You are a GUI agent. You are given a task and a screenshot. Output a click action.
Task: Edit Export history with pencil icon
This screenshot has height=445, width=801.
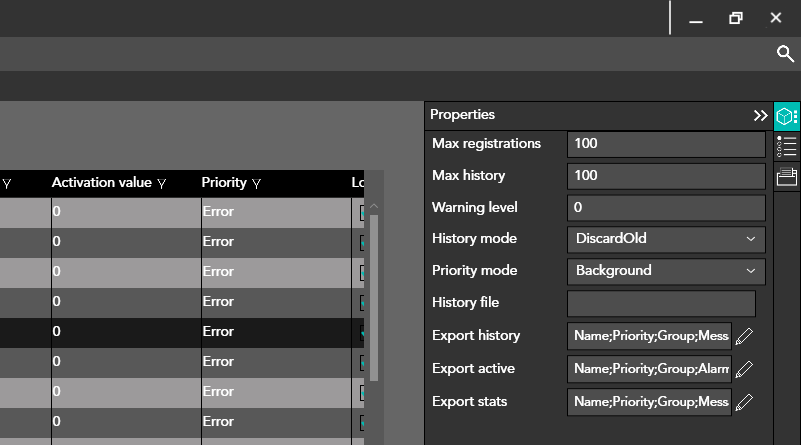click(744, 336)
